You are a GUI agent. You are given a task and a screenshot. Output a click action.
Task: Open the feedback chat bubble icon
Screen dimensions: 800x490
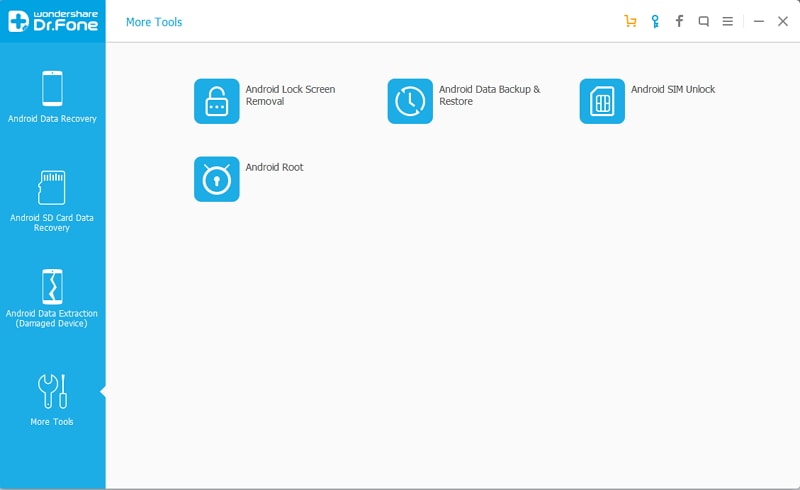pos(704,21)
